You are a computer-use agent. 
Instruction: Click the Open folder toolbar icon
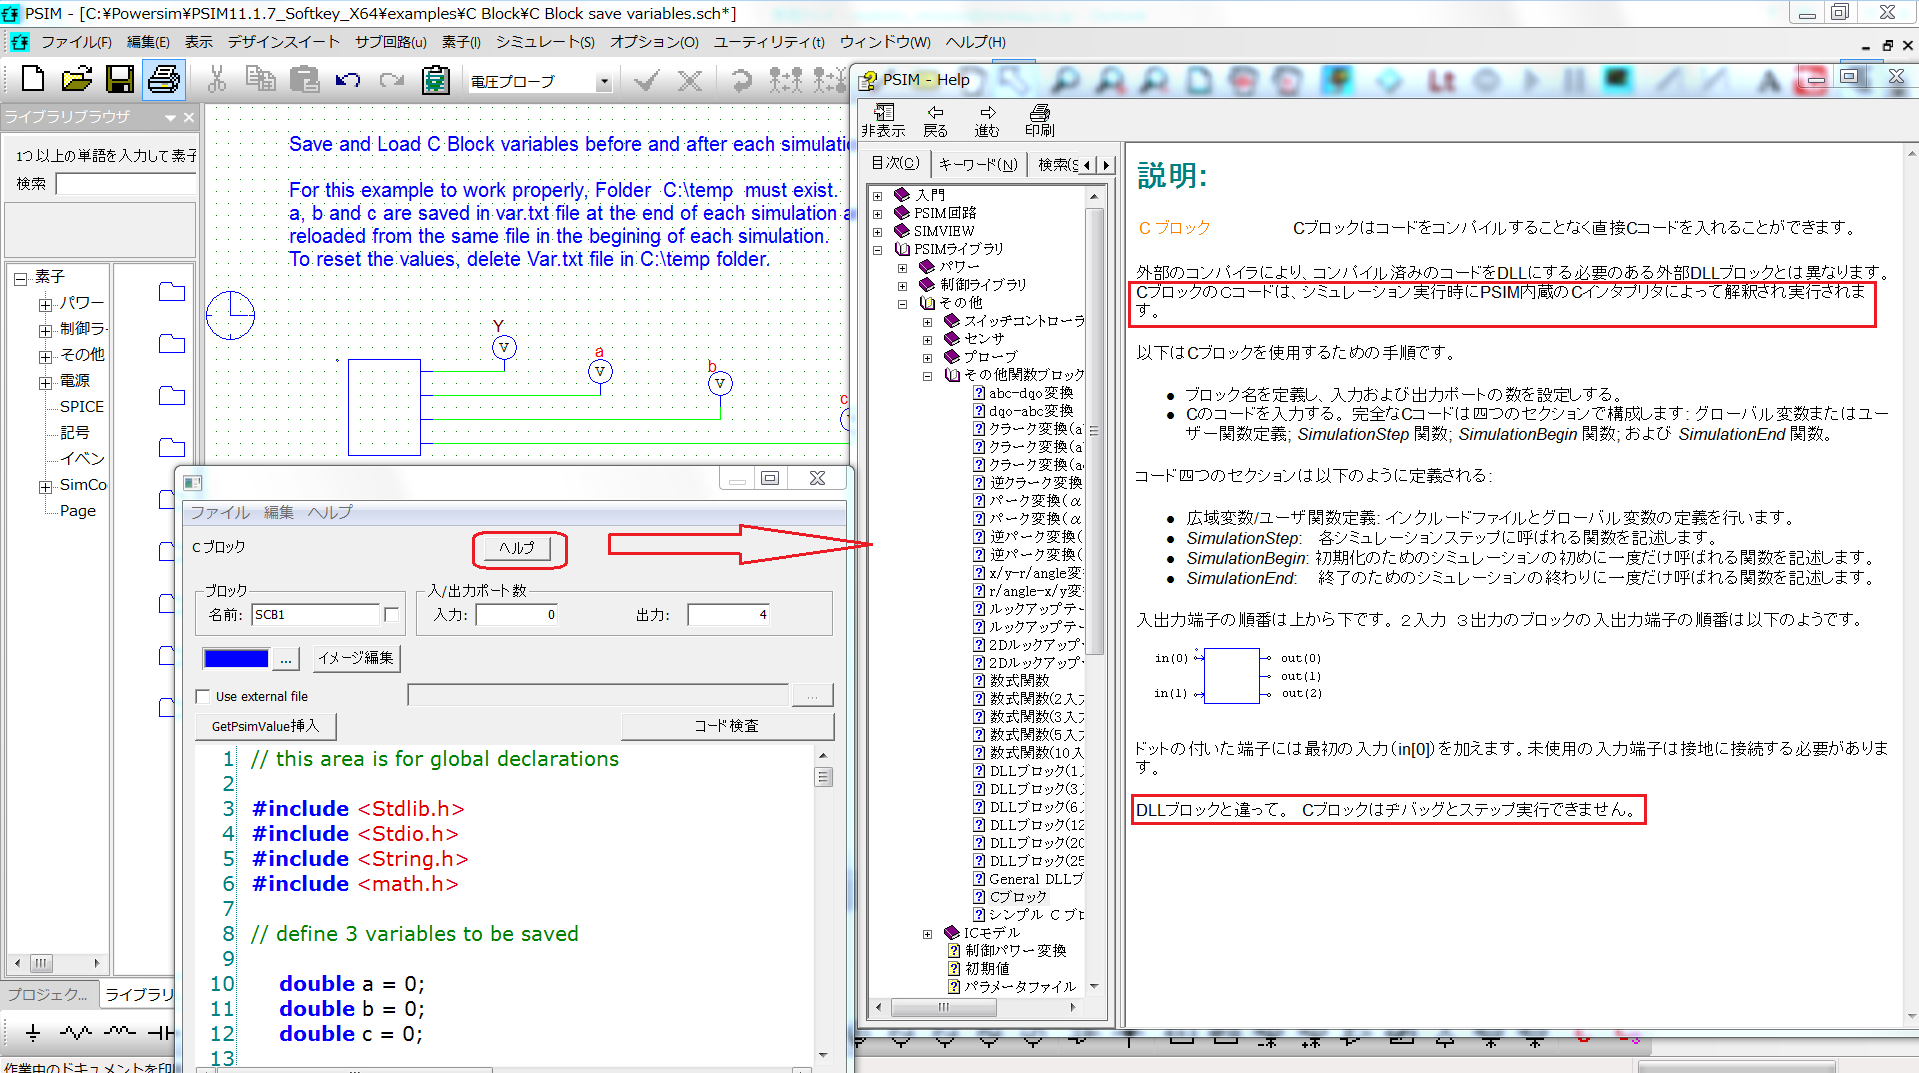[76, 80]
